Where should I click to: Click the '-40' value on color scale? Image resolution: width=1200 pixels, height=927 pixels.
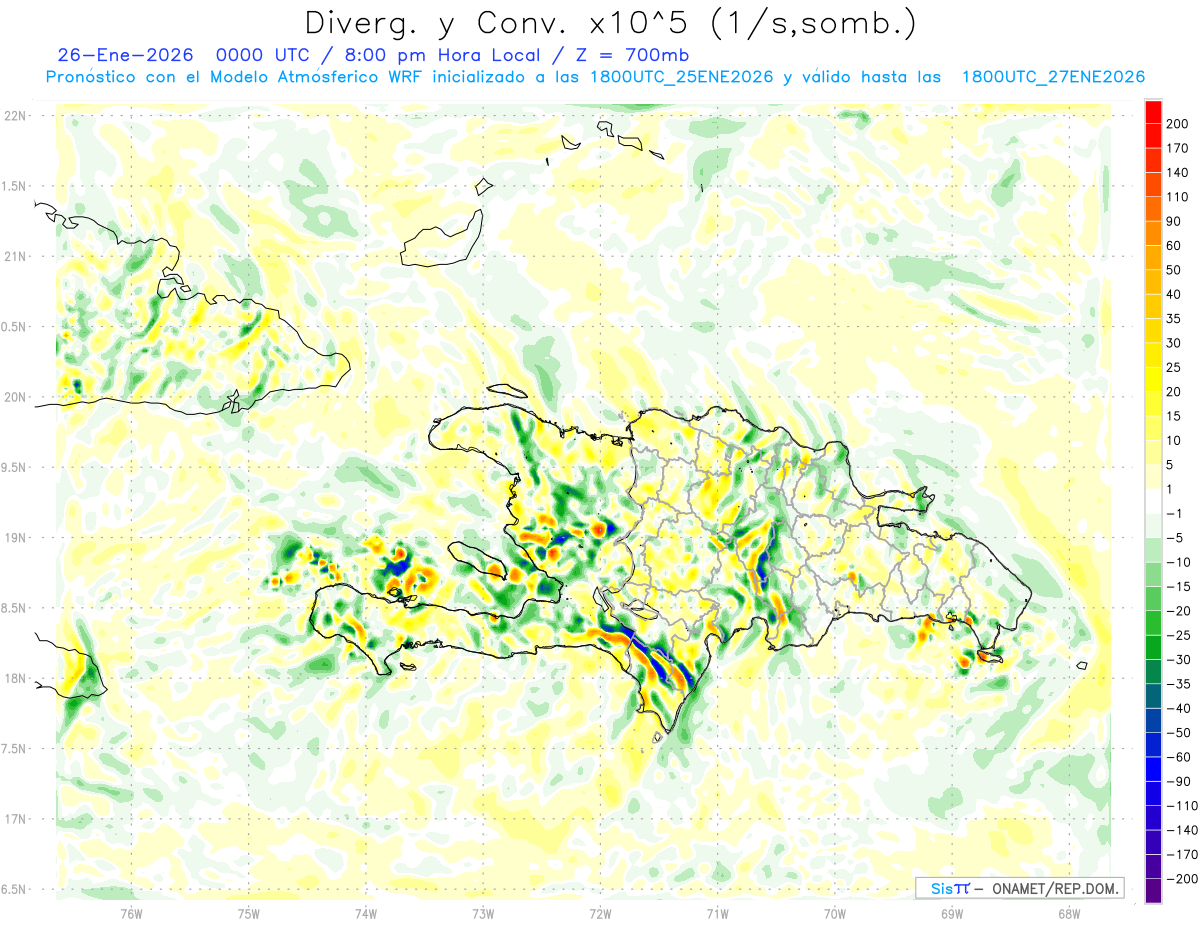click(1178, 709)
